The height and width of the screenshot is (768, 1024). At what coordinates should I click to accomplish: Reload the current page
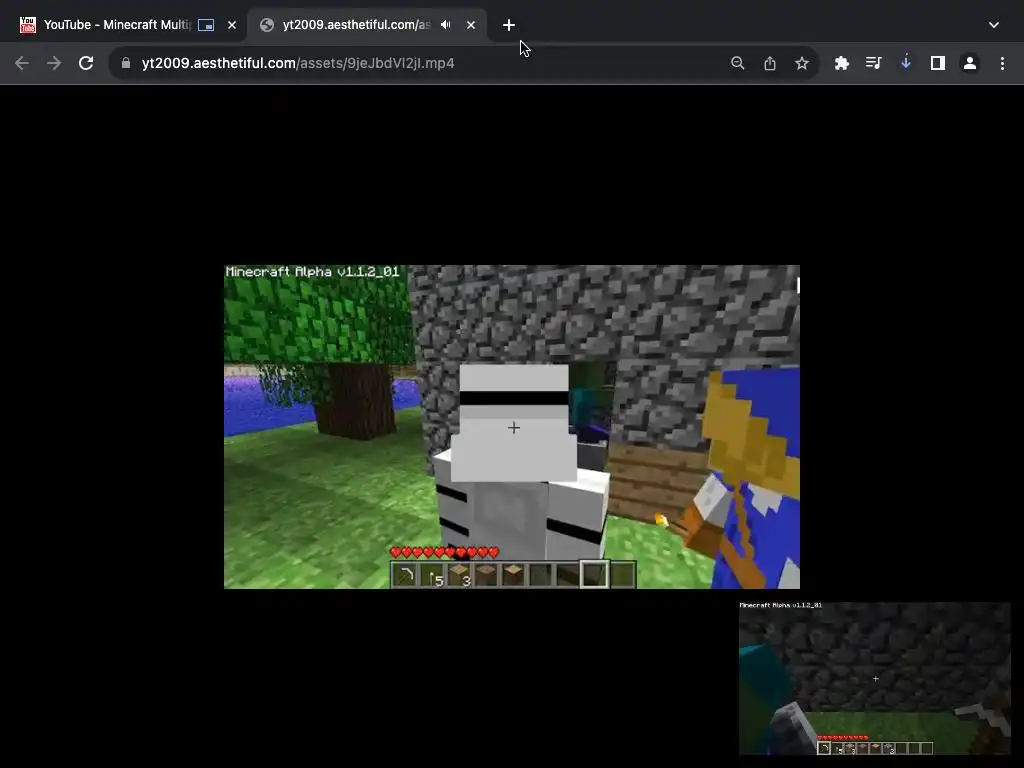[86, 63]
